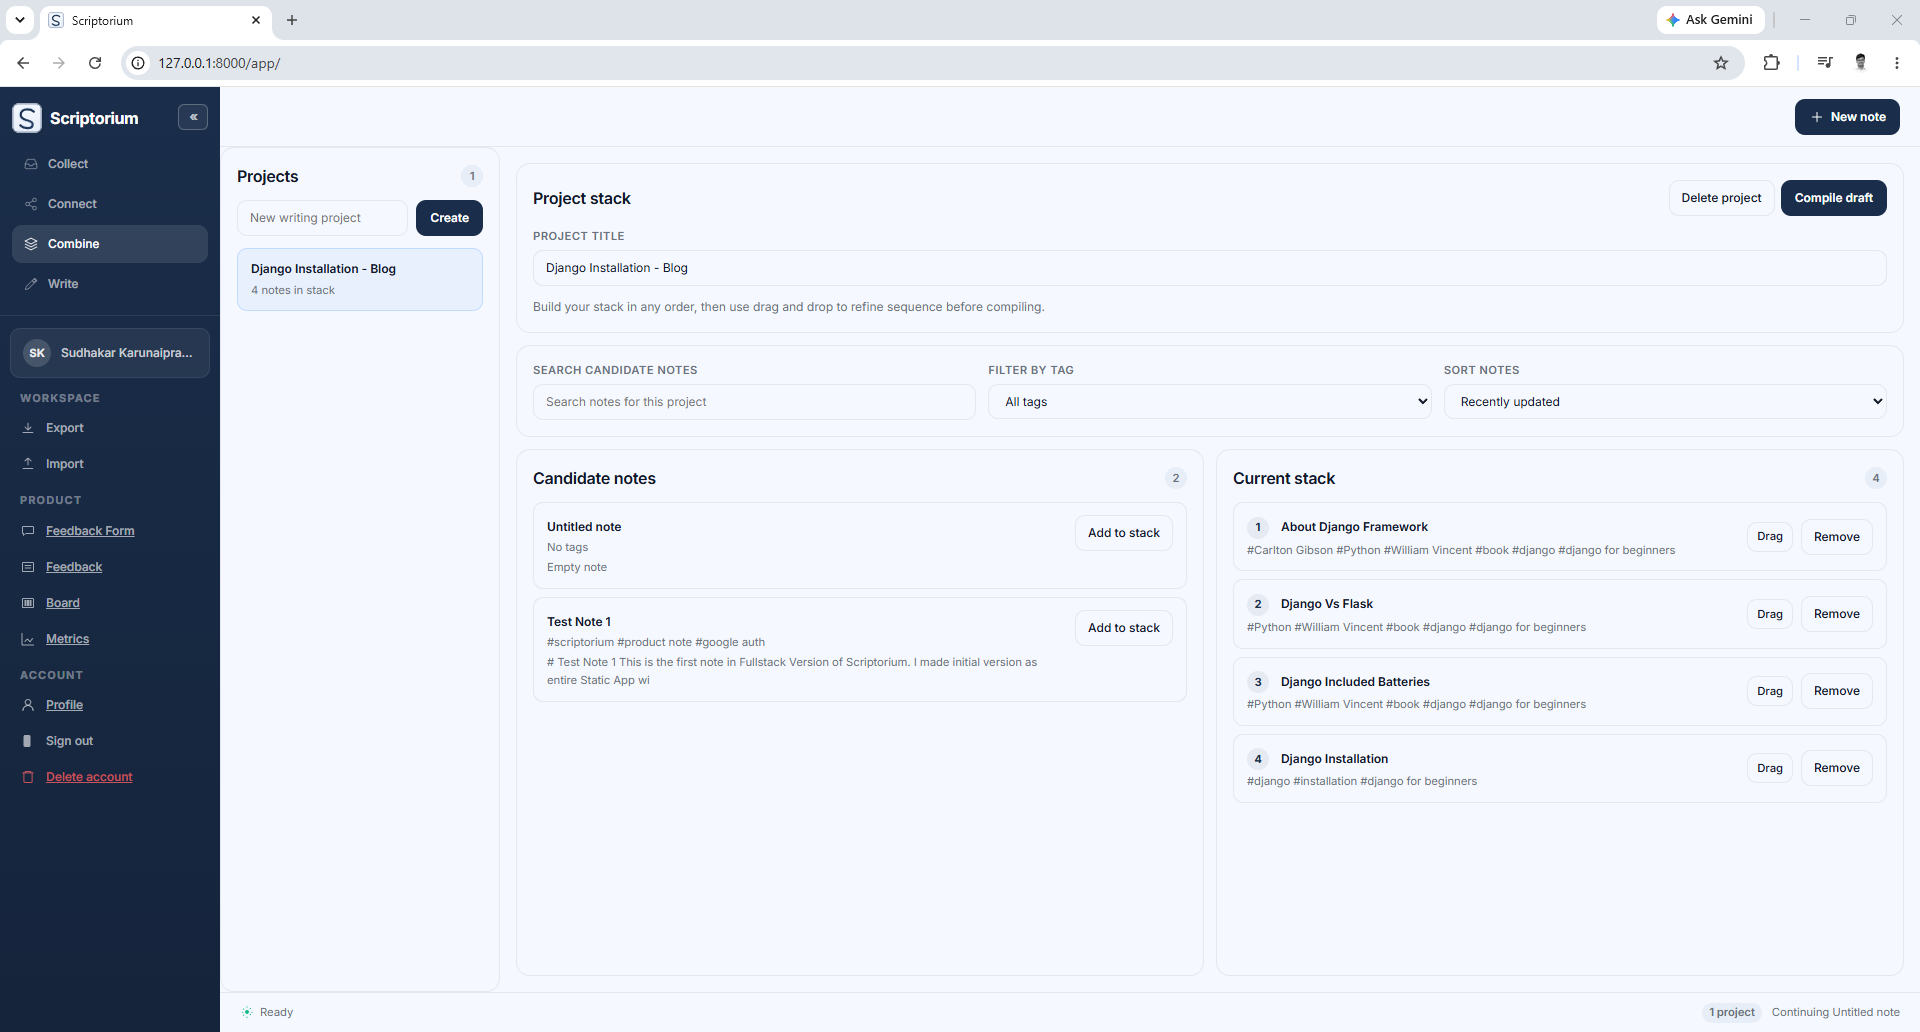Click the Metrics chart icon
The width and height of the screenshot is (1920, 1032).
point(28,639)
